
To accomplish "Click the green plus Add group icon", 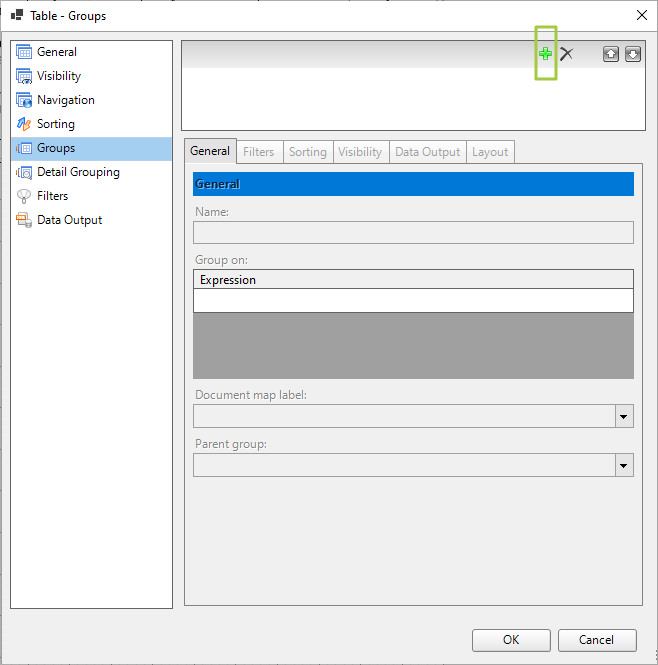I will (545, 54).
